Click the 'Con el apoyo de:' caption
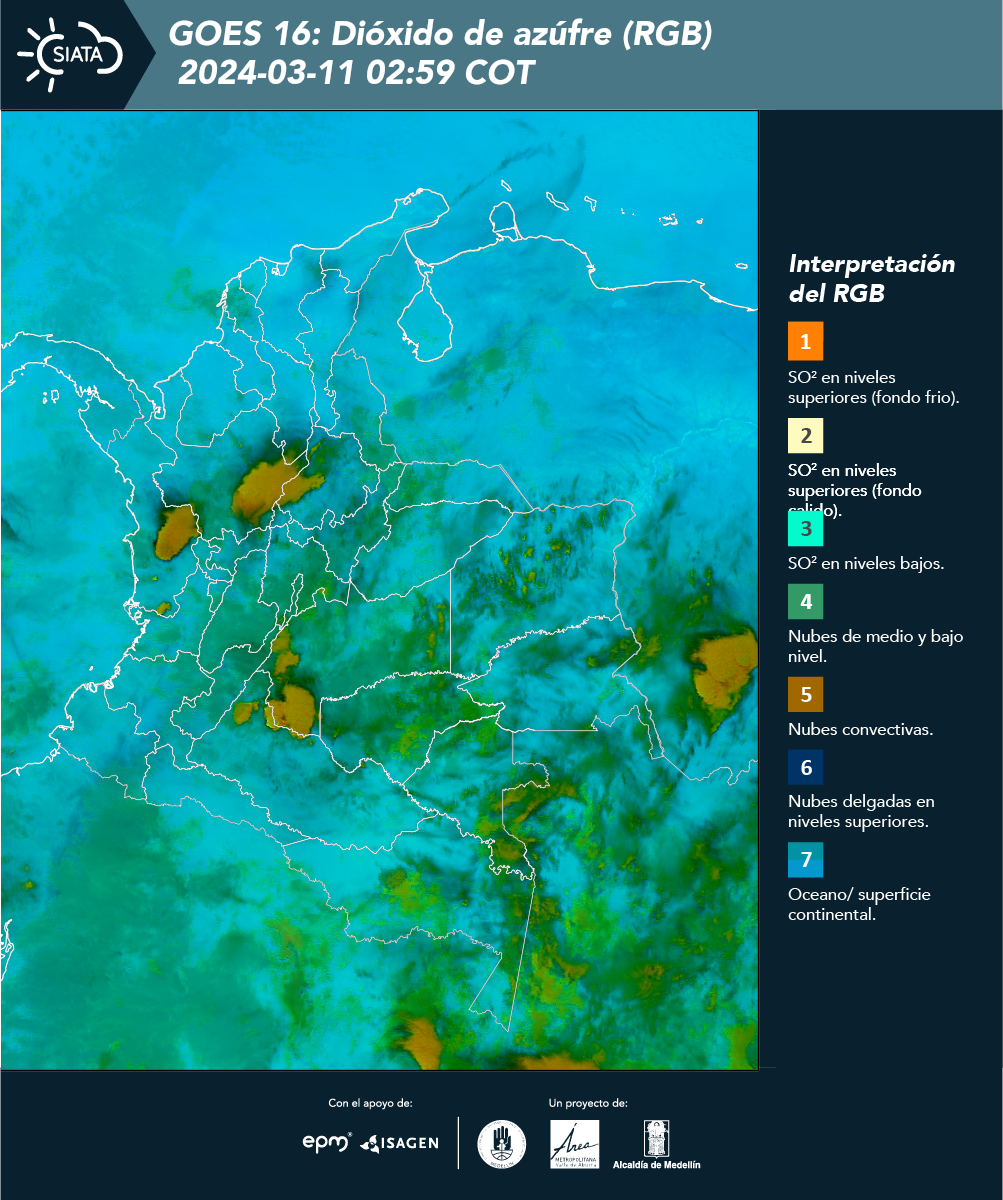 [370, 1103]
